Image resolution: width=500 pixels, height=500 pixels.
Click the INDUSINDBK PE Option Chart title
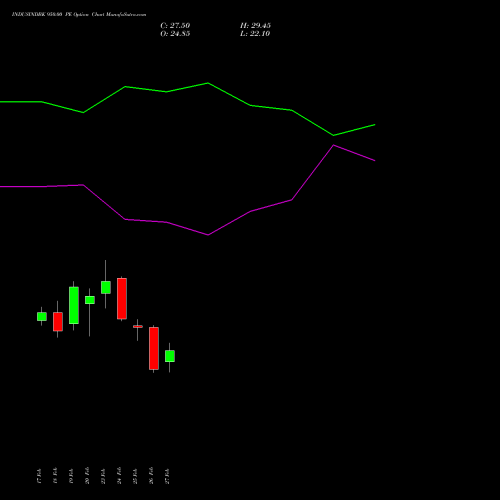(x=79, y=15)
